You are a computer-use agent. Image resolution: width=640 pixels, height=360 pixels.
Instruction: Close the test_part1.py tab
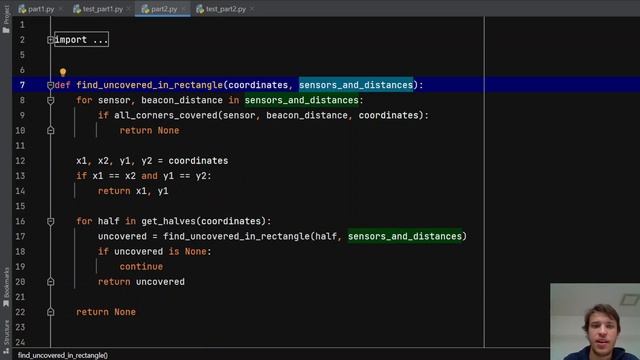click(x=129, y=9)
